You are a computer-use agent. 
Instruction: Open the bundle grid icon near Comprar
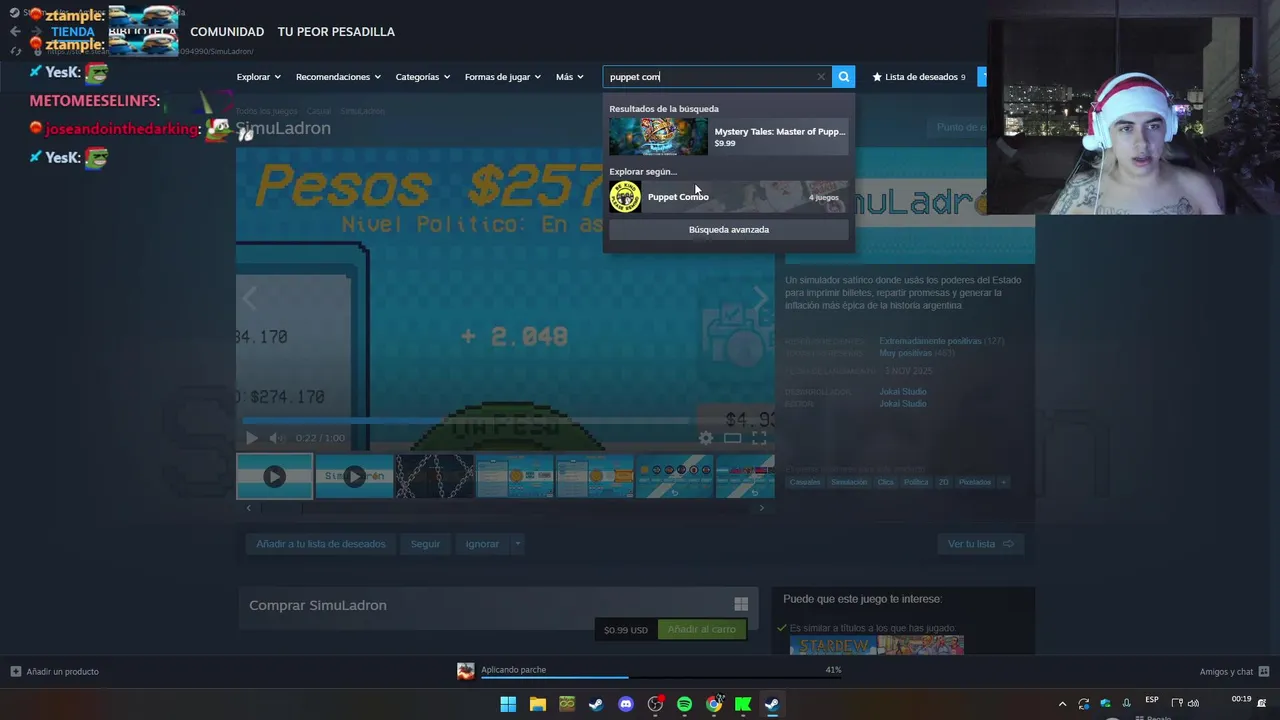pyautogui.click(x=741, y=604)
